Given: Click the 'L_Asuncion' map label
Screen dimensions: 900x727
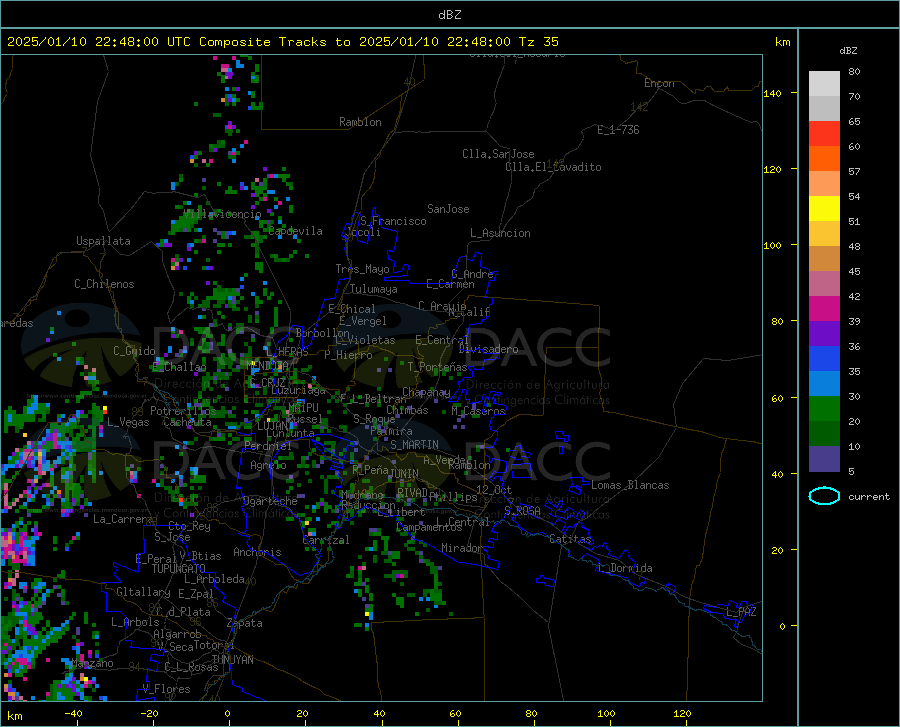Looking at the screenshot, I should click(500, 233).
